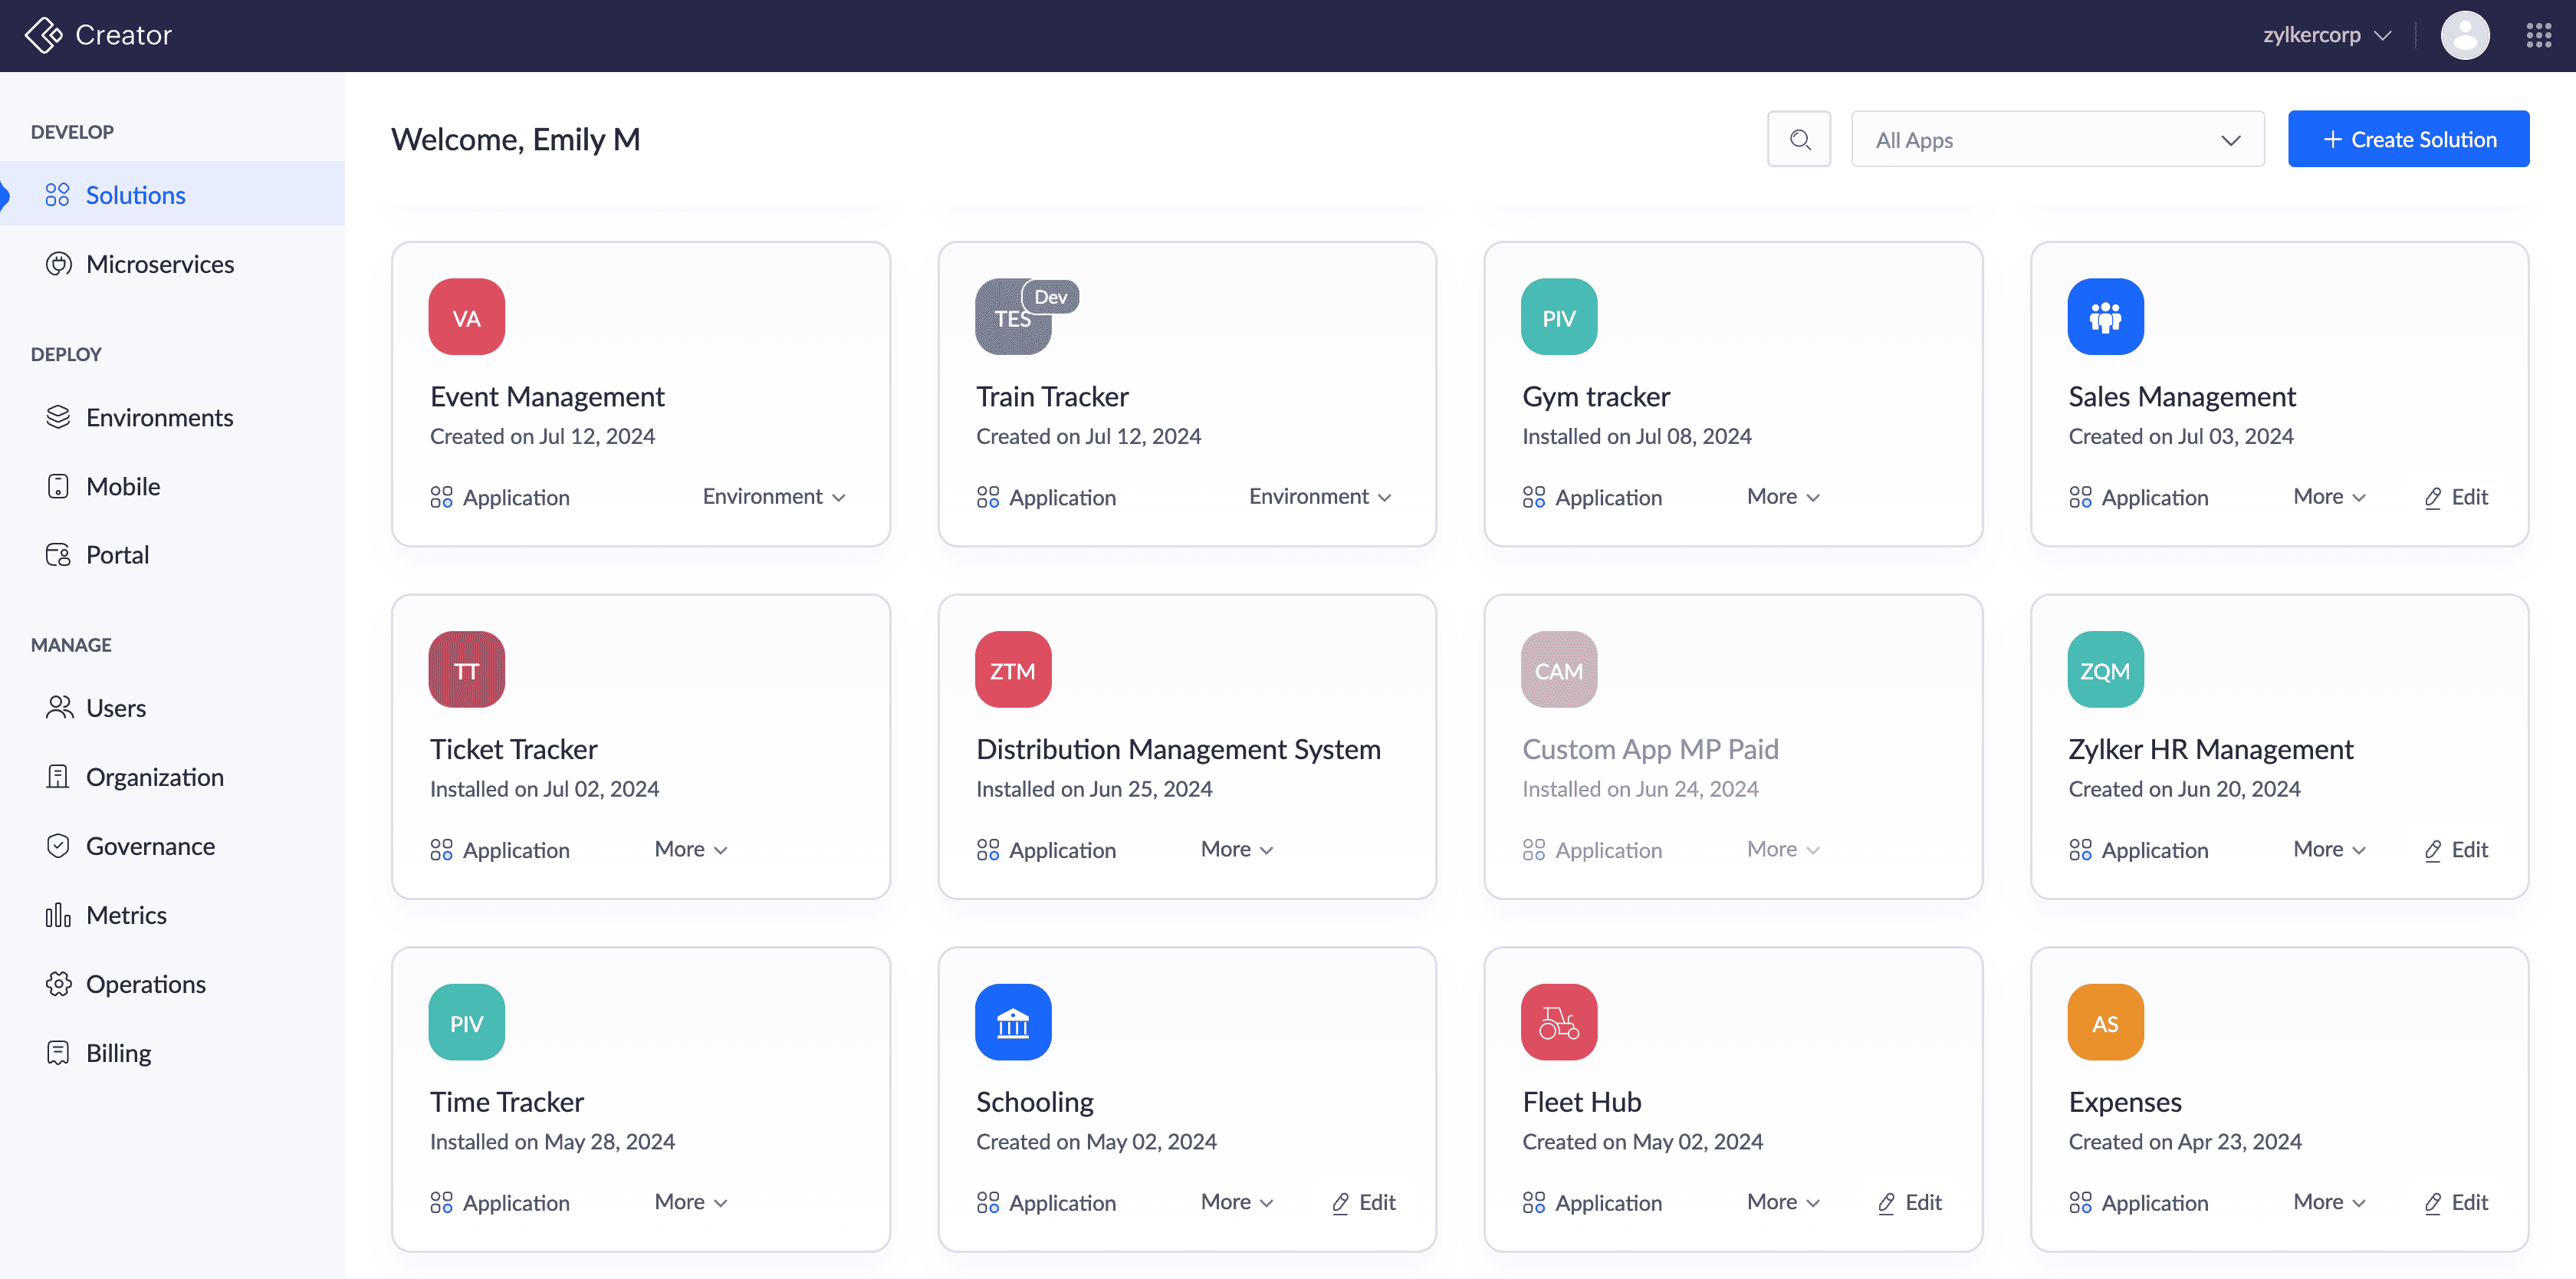
Task: Open the Governance sidebar item
Action: pos(150,846)
